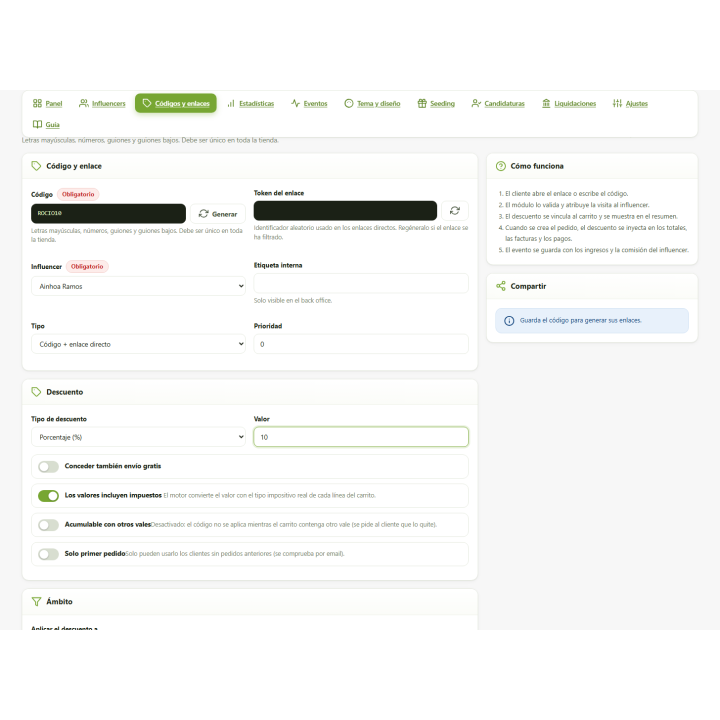Click the filter icon beside Ámbito heading

pyautogui.click(x=36, y=602)
